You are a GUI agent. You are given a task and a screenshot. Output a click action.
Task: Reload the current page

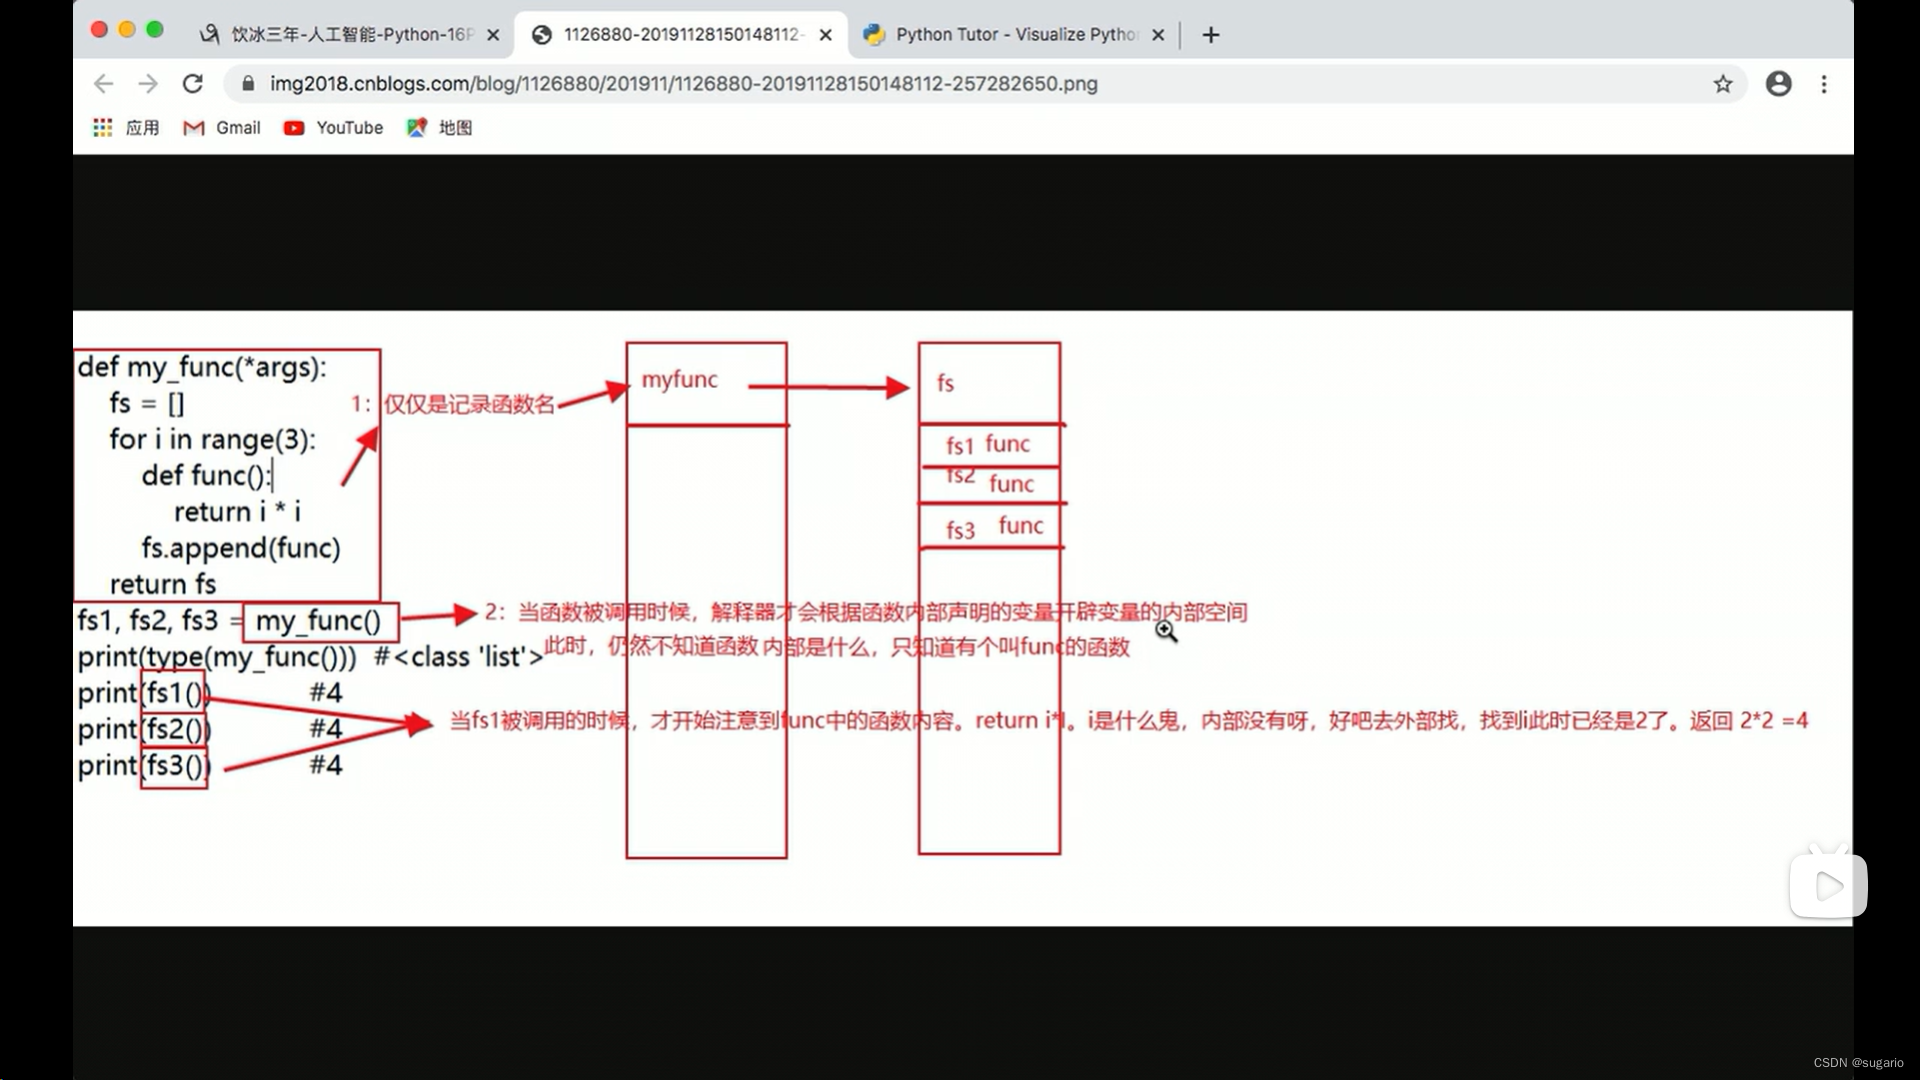(x=193, y=84)
